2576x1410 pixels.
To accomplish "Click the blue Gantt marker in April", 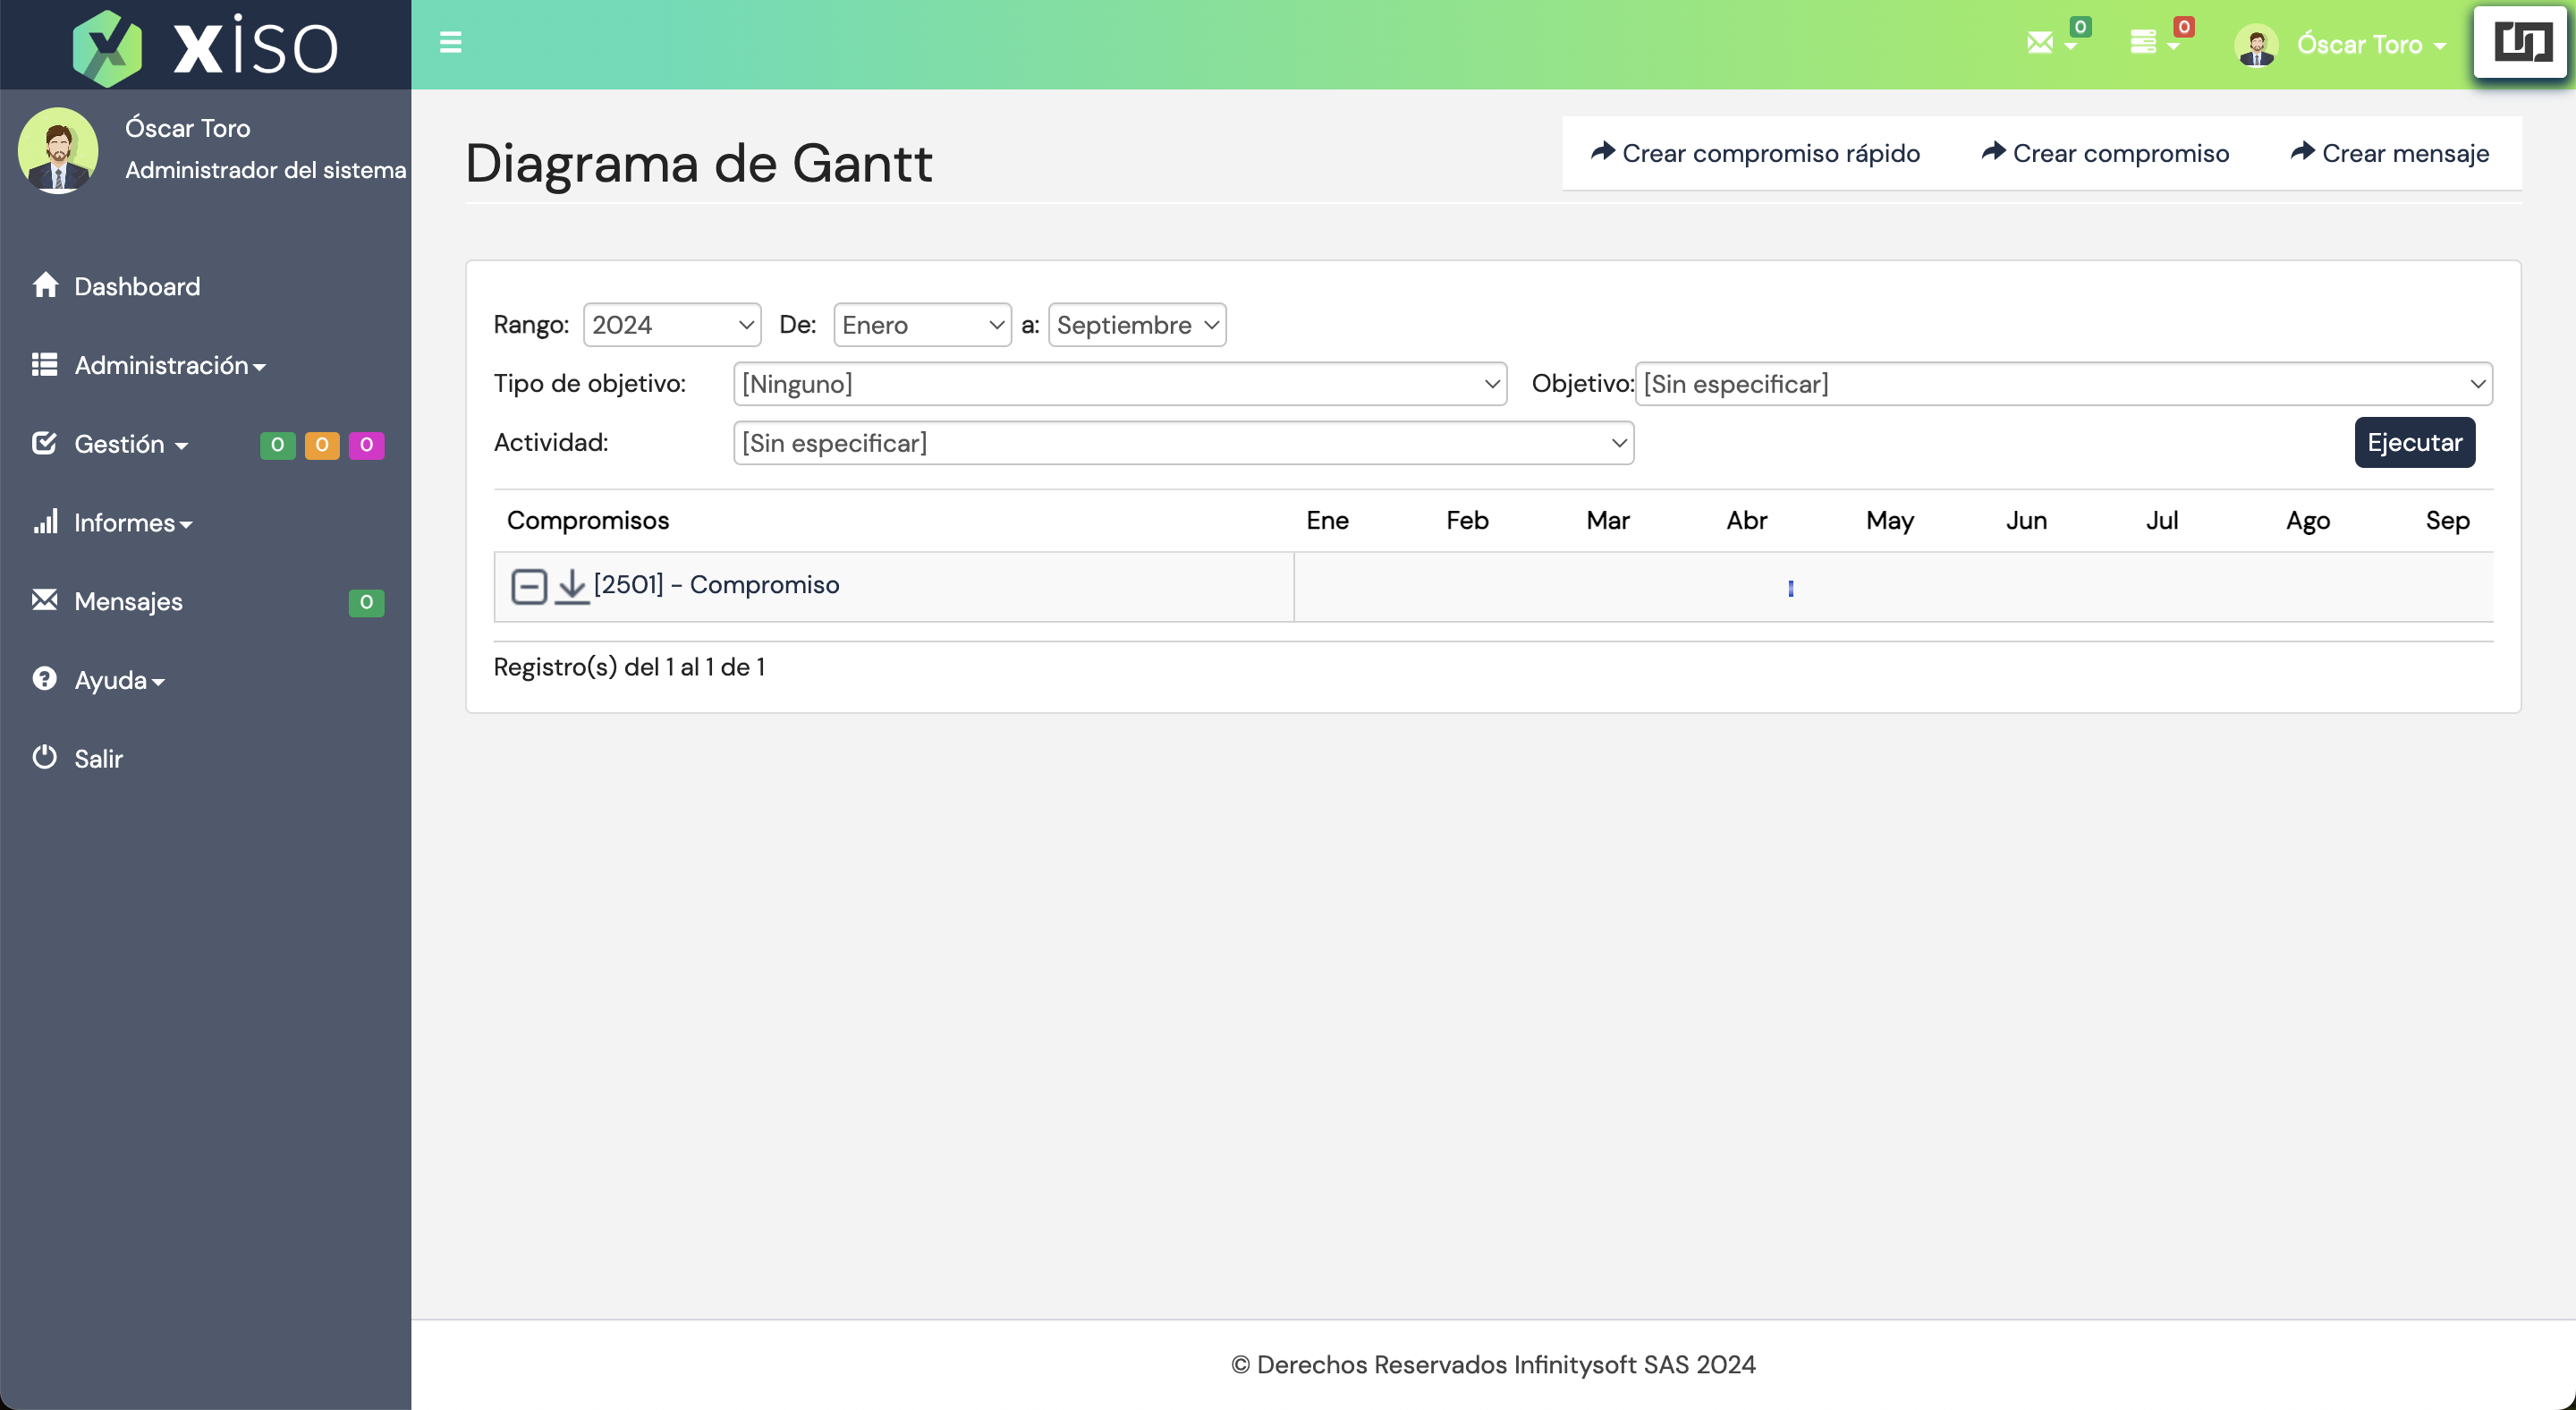I will (x=1790, y=588).
